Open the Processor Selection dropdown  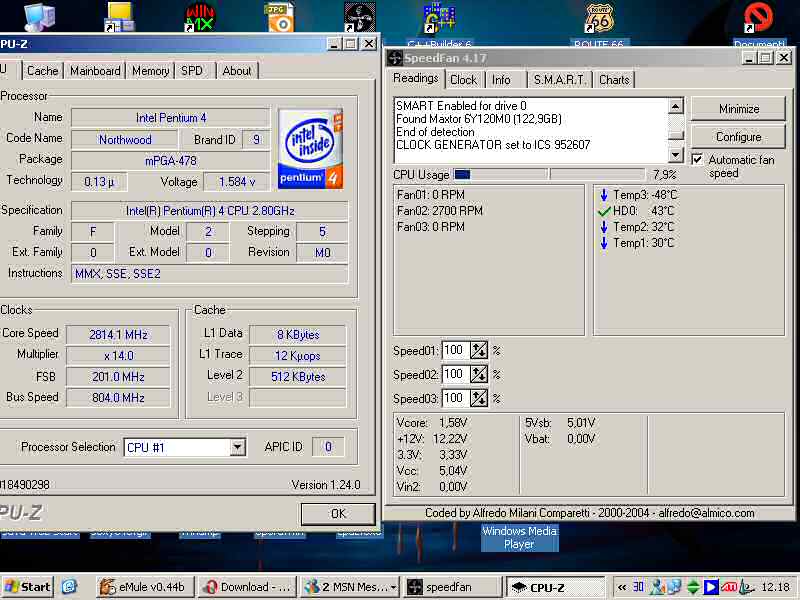[x=237, y=447]
